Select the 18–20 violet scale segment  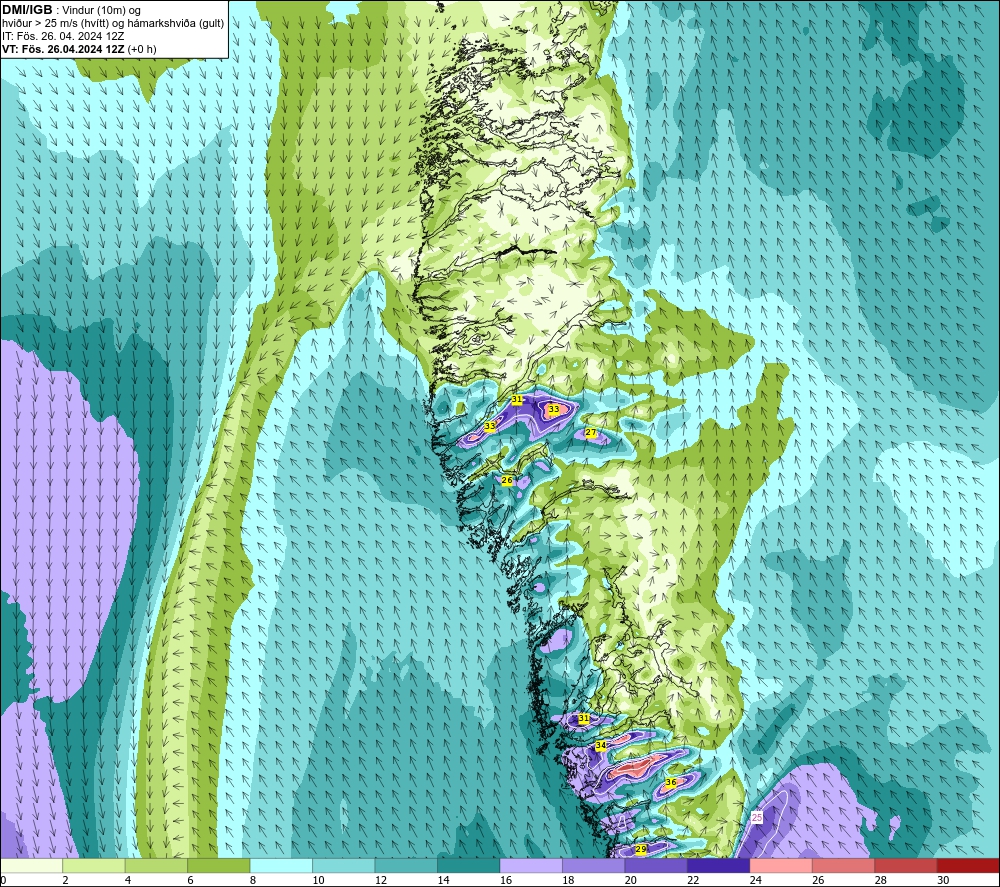pos(594,865)
